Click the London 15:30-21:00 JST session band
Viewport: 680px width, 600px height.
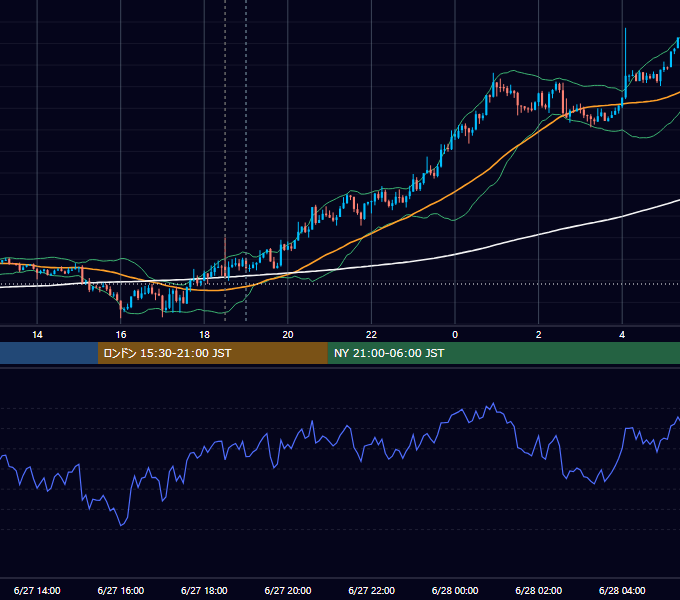click(212, 353)
